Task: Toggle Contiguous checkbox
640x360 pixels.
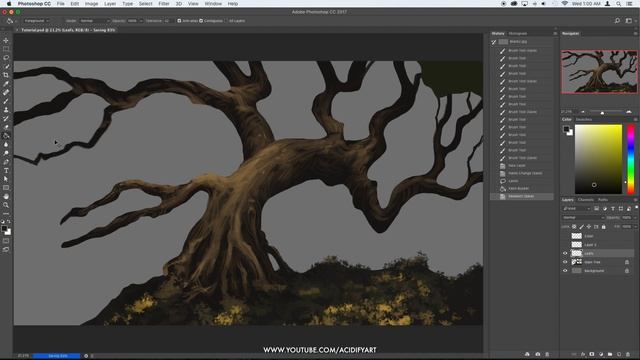Action: coord(201,21)
